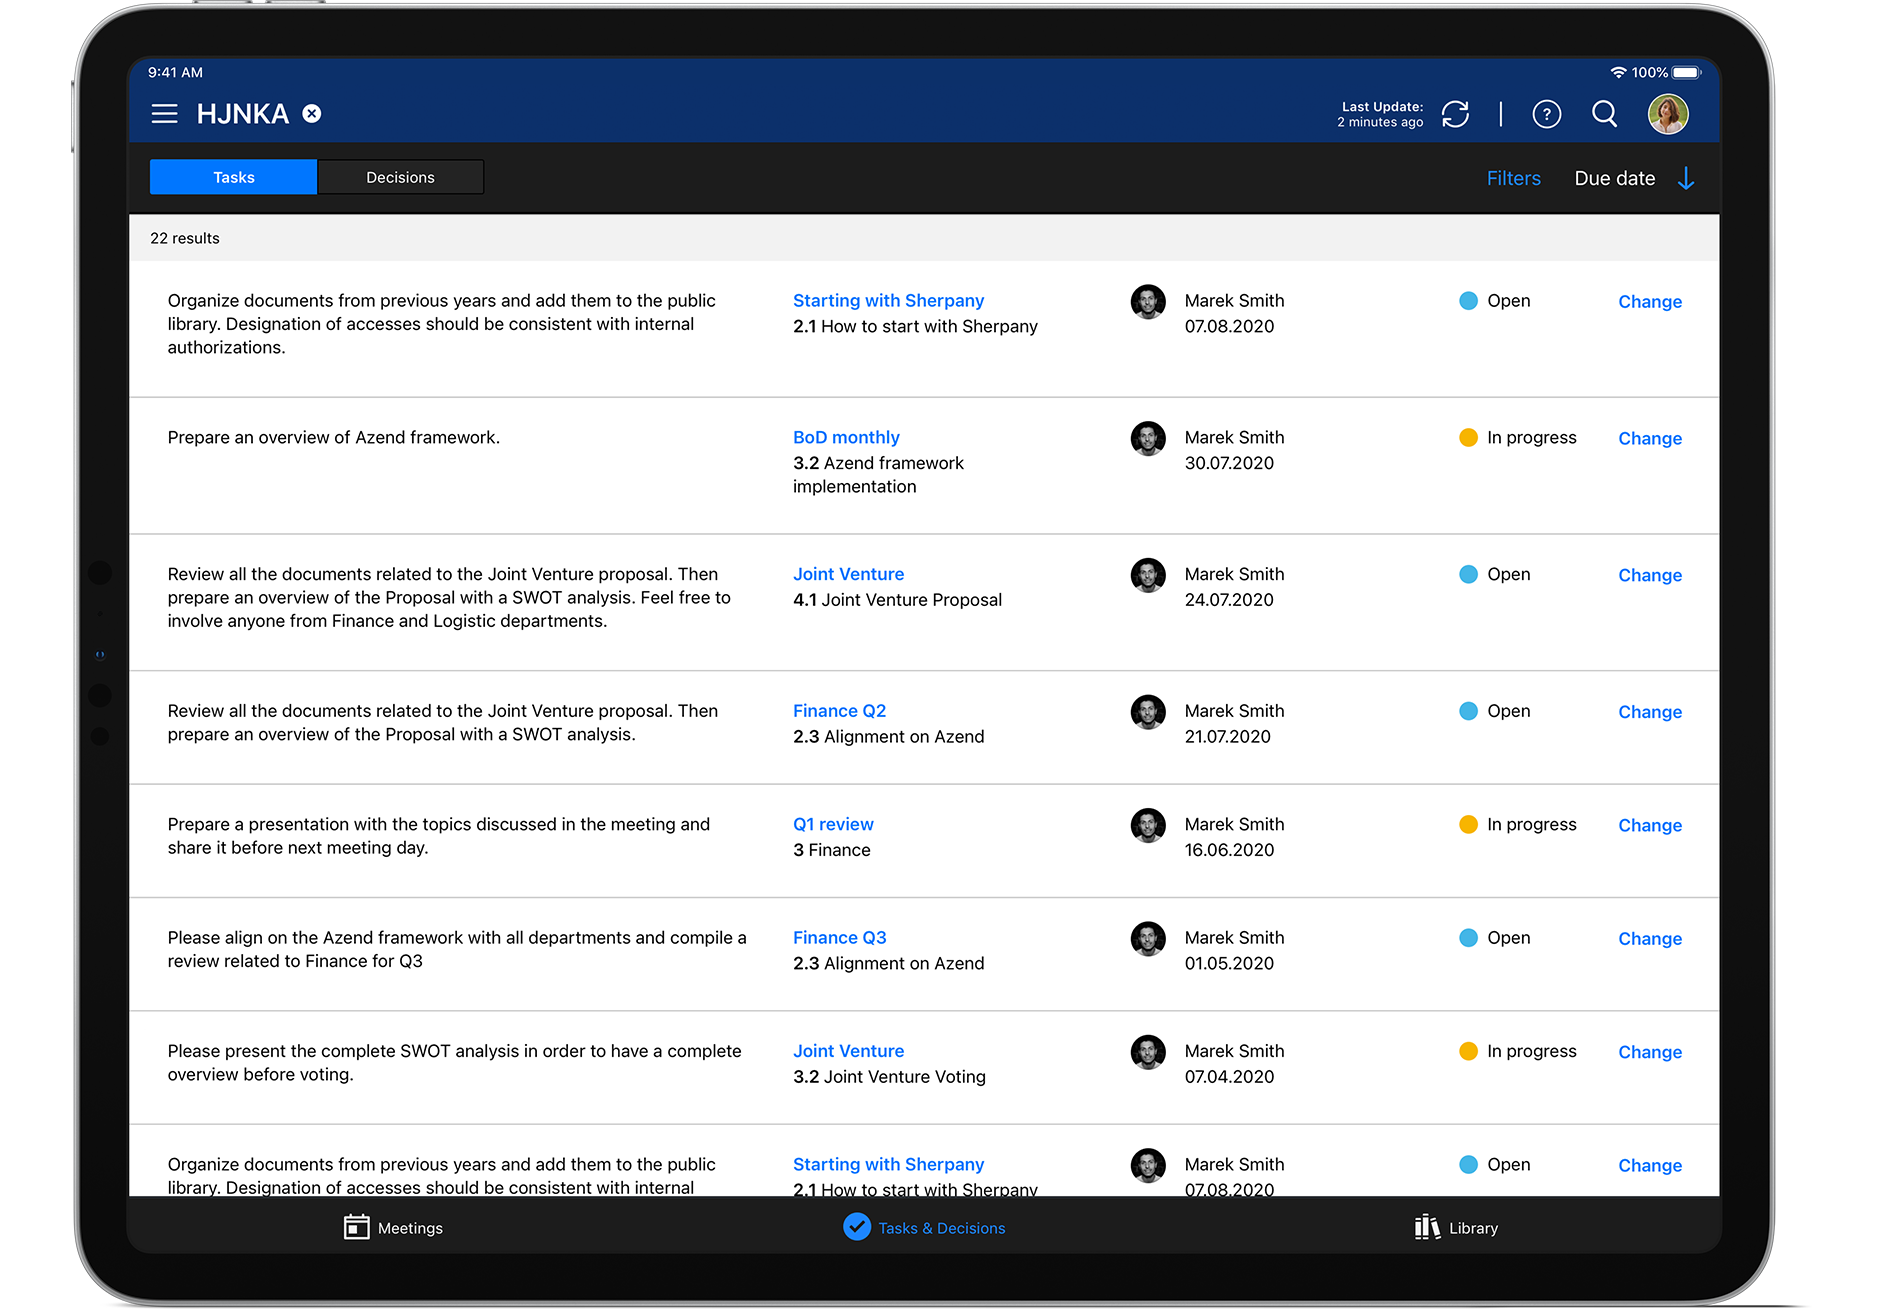Open the Starting with Sherpany meeting link
The height and width of the screenshot is (1310, 1884).
tap(888, 300)
